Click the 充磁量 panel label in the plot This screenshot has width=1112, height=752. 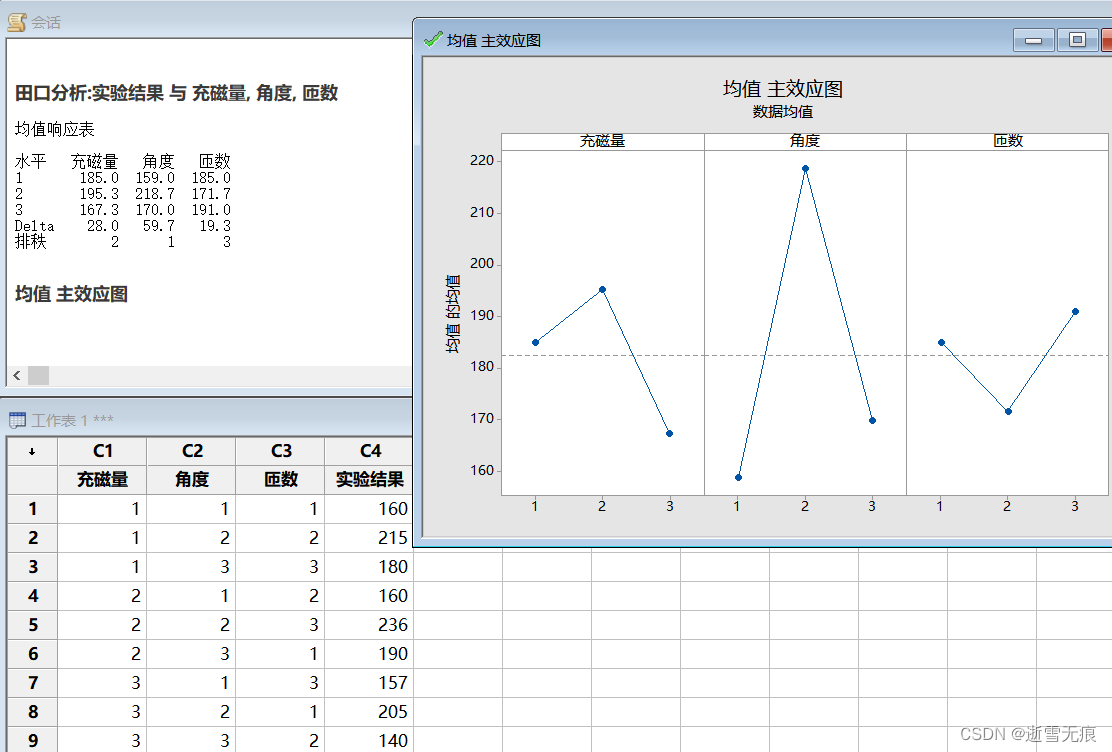point(603,141)
